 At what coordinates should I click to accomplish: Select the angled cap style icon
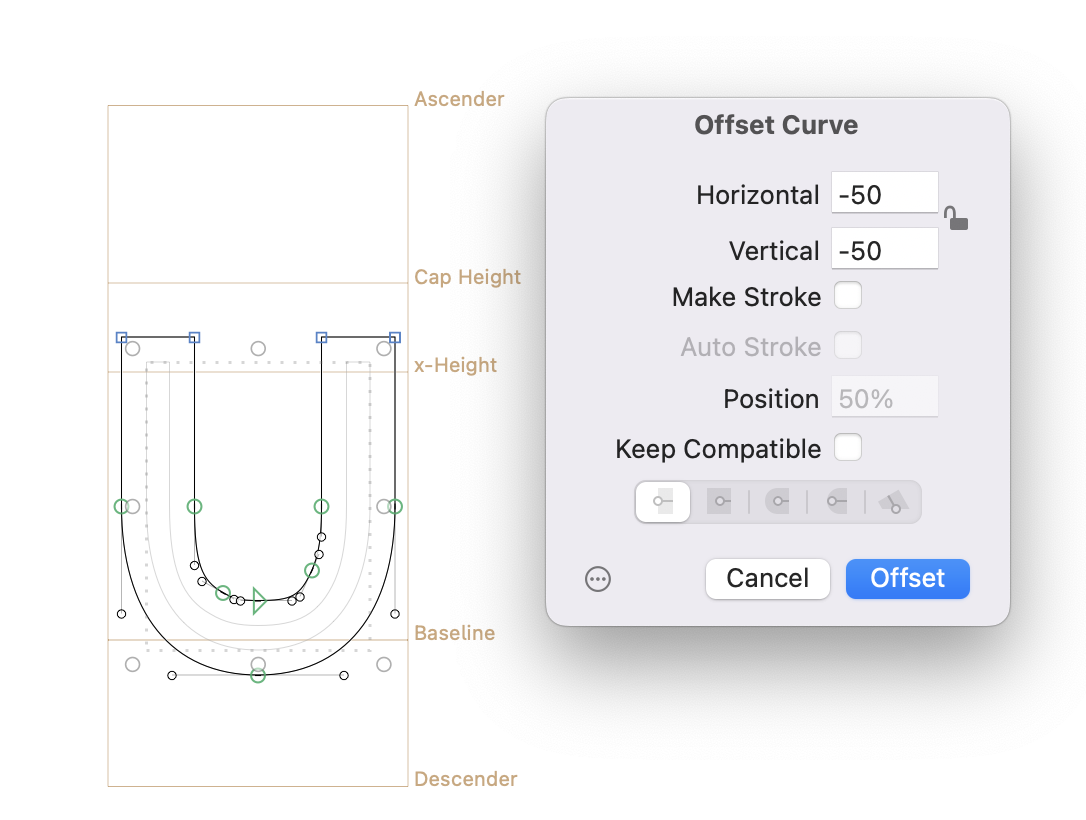click(892, 502)
